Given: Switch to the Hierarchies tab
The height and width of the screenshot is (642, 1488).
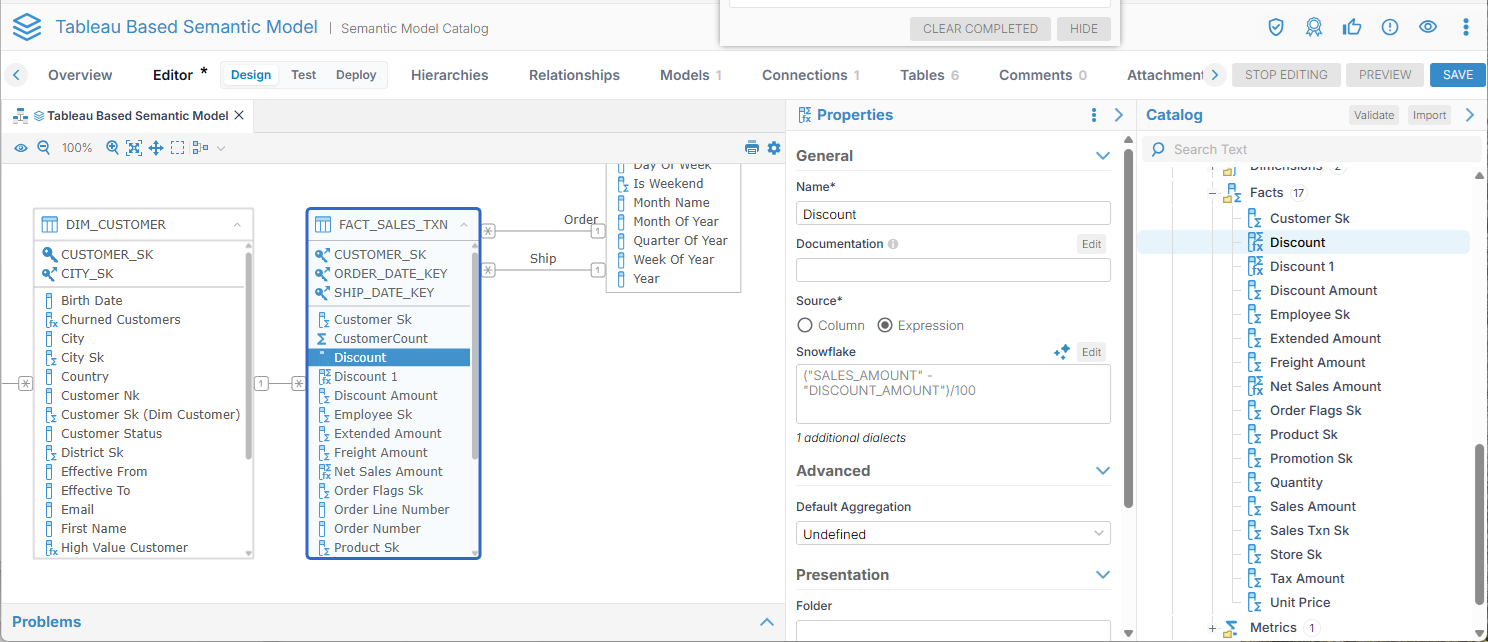Looking at the screenshot, I should [x=449, y=75].
